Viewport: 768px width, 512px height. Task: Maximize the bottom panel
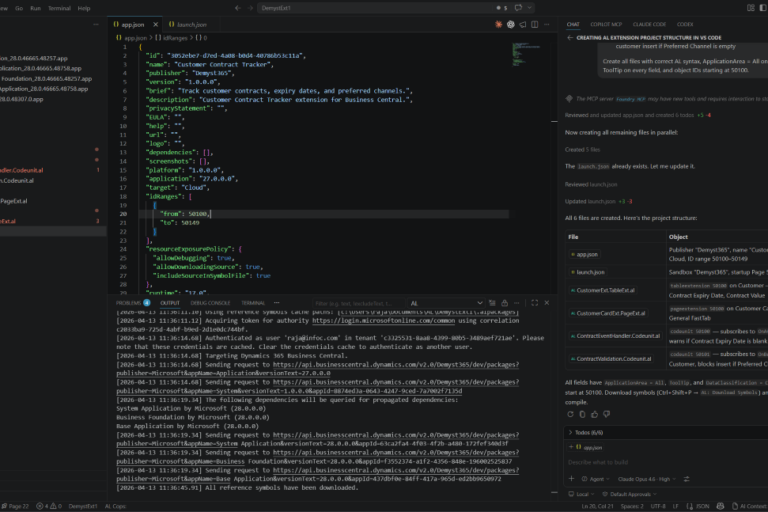(x=534, y=303)
